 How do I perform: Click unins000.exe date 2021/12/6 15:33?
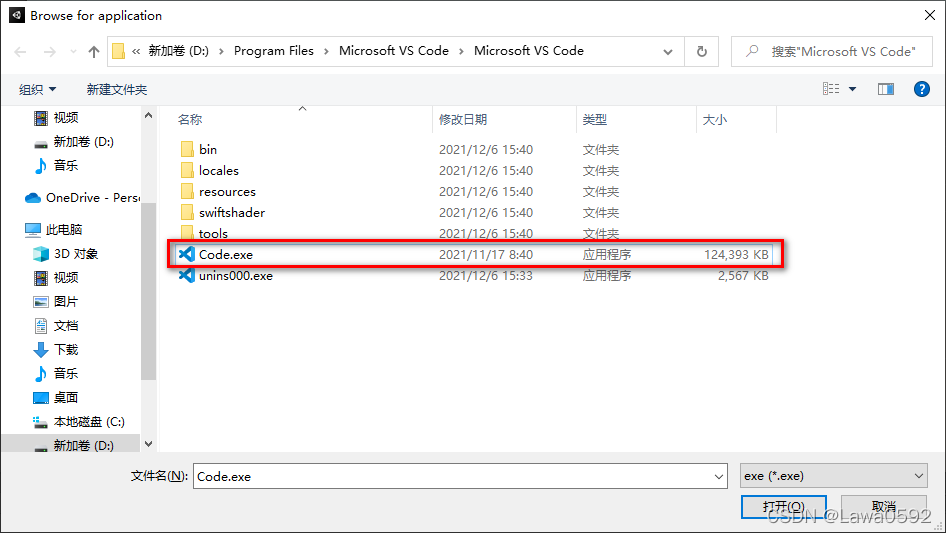coord(486,276)
